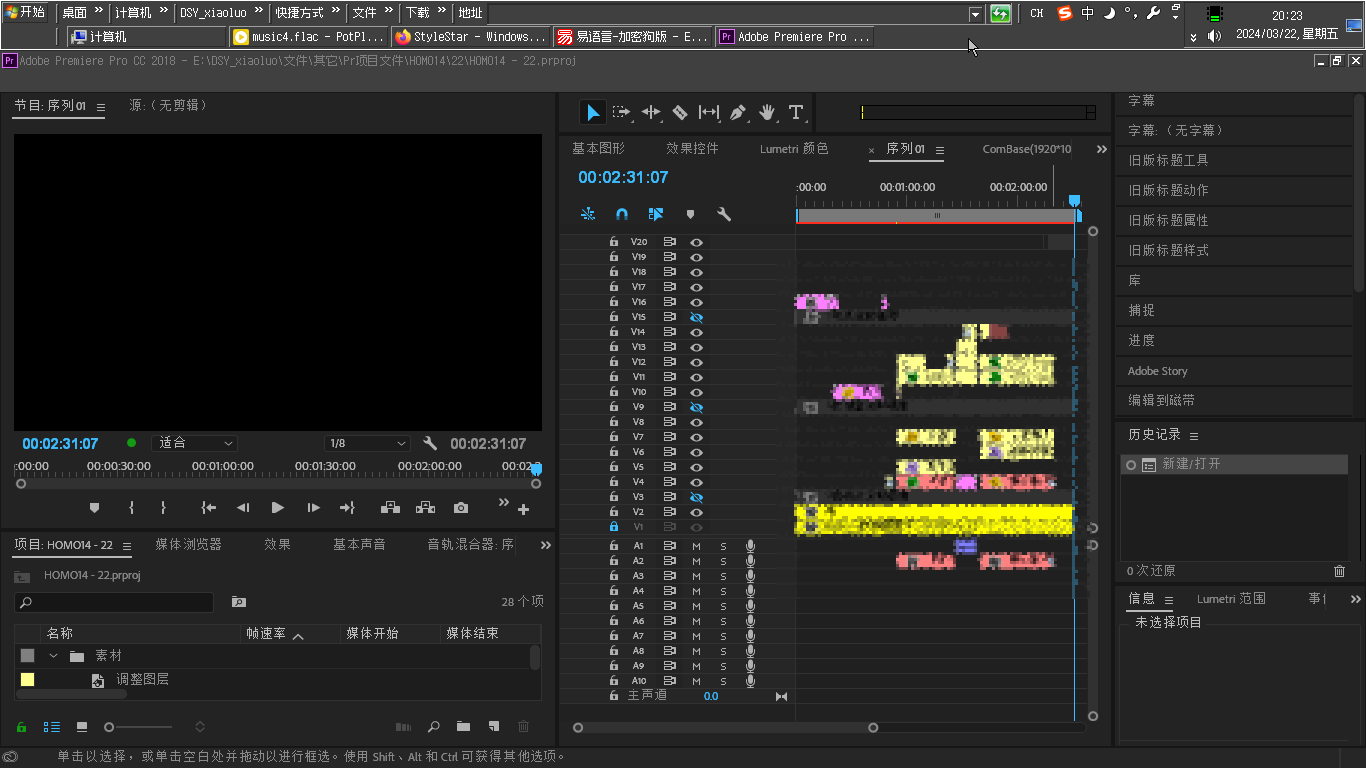This screenshot has width=1366, height=768.
Task: Open playback resolution 1/8 dropdown
Action: [367, 443]
